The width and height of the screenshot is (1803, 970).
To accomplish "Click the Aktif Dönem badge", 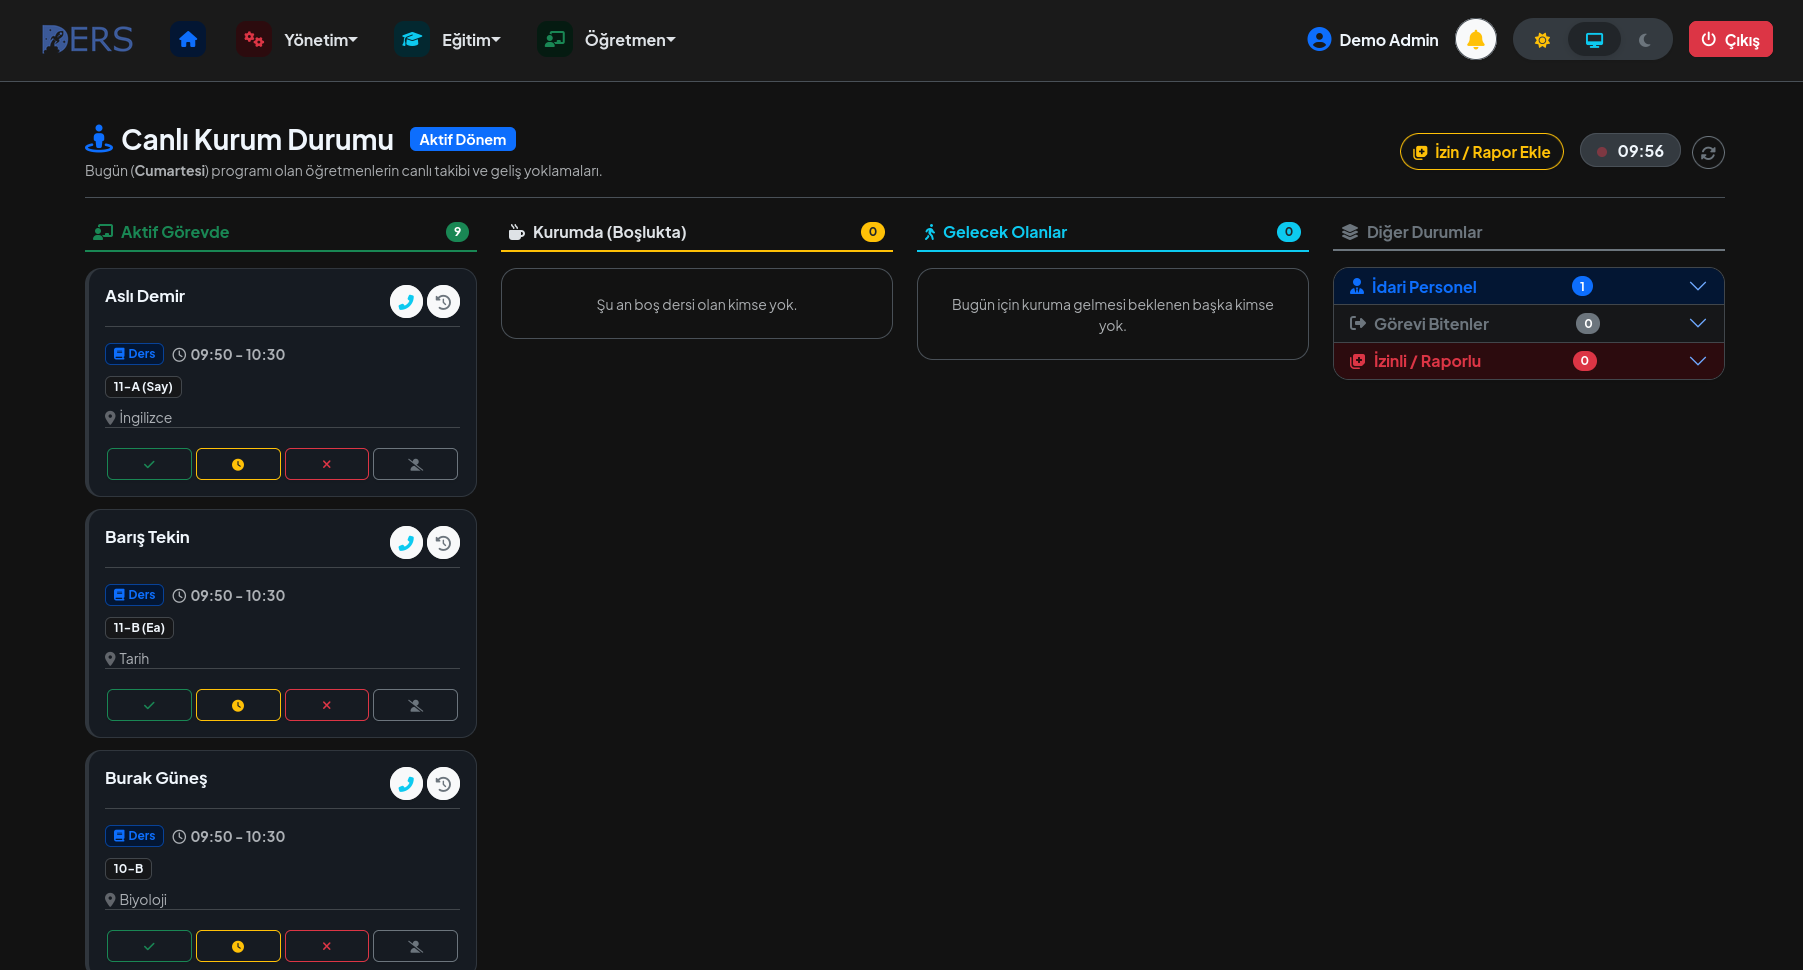I will pyautogui.click(x=463, y=140).
